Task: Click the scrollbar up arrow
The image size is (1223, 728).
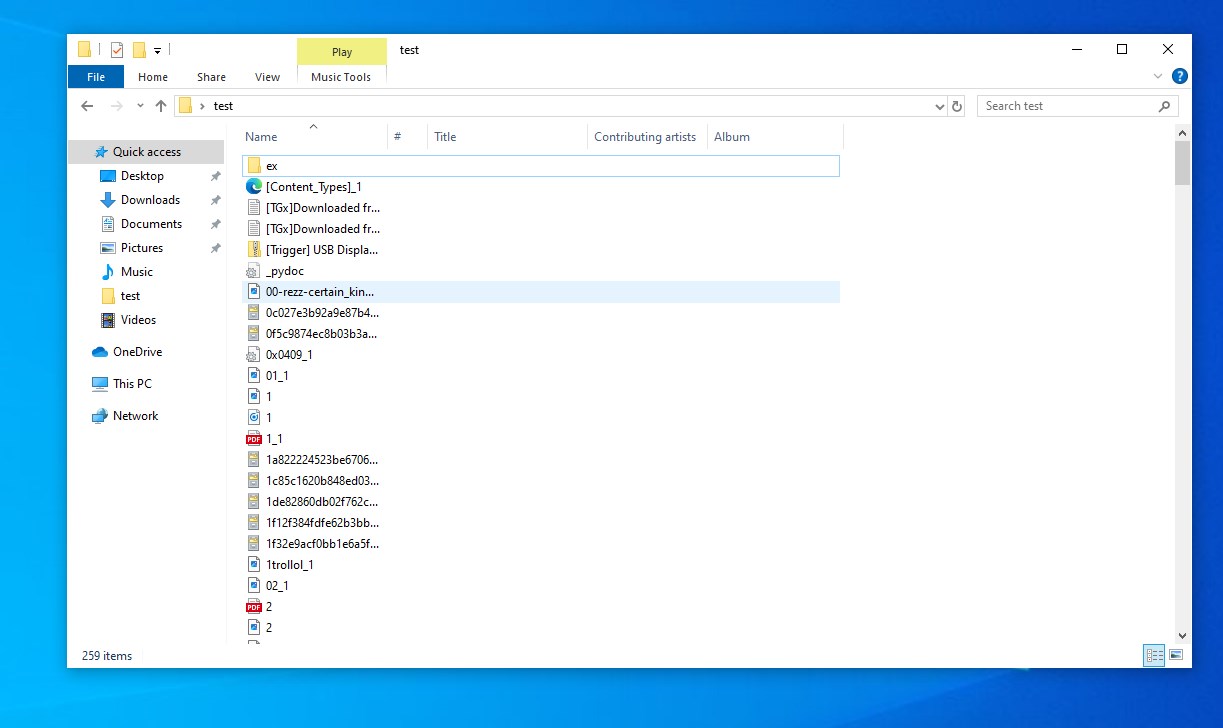Action: pos(1183,133)
